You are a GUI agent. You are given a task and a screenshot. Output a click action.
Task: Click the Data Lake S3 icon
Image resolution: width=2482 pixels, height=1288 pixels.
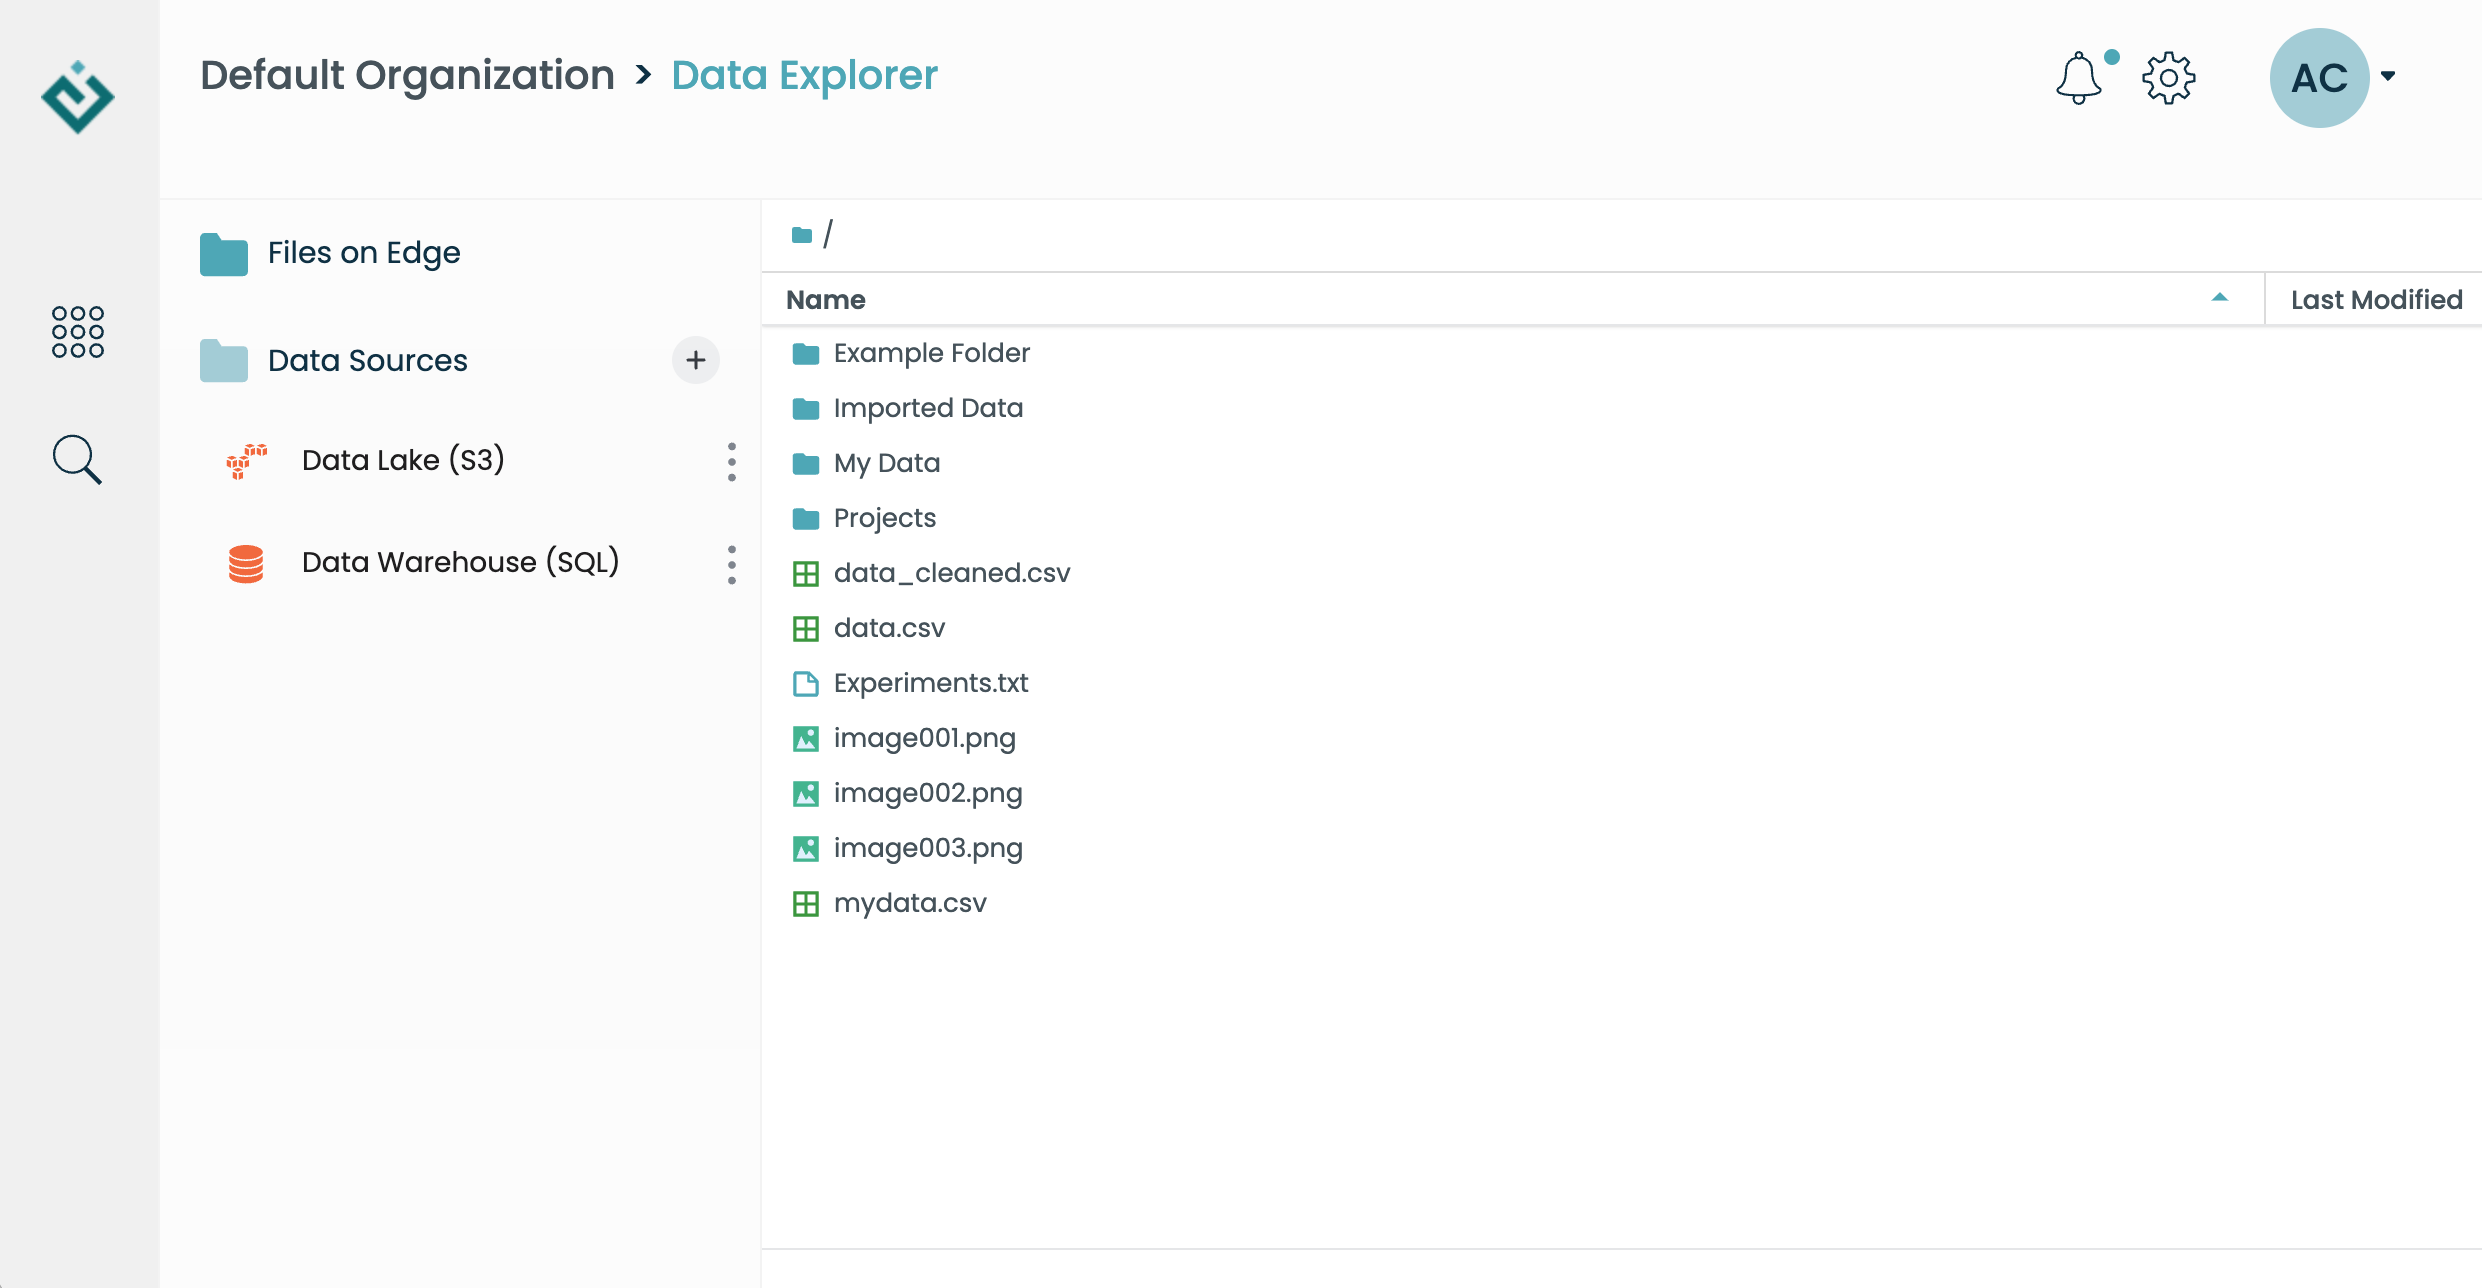(x=246, y=461)
